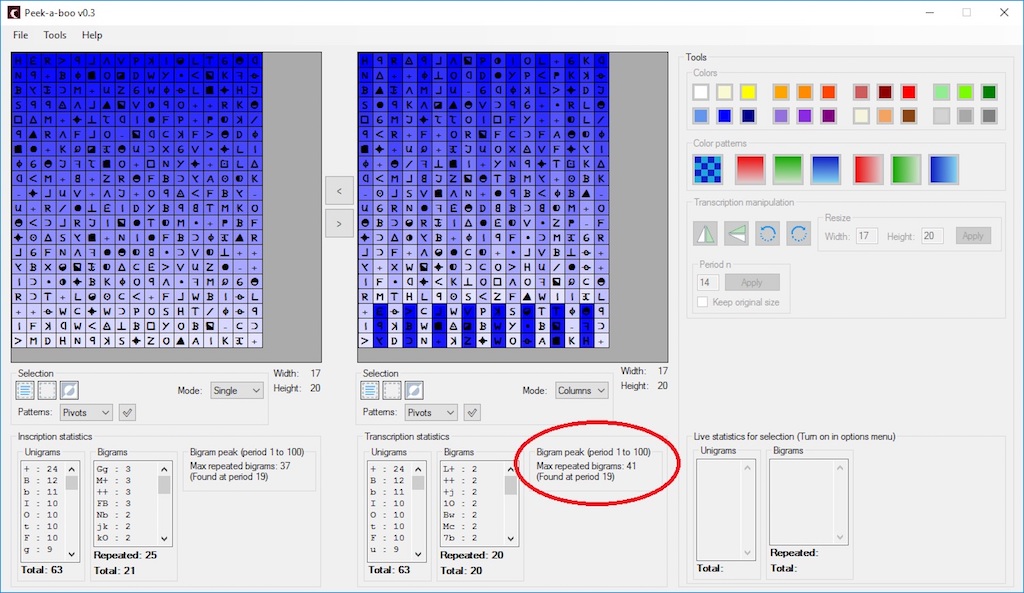Select the horizontal green gradient pattern
Image resolution: width=1024 pixels, height=593 pixels.
(906, 169)
